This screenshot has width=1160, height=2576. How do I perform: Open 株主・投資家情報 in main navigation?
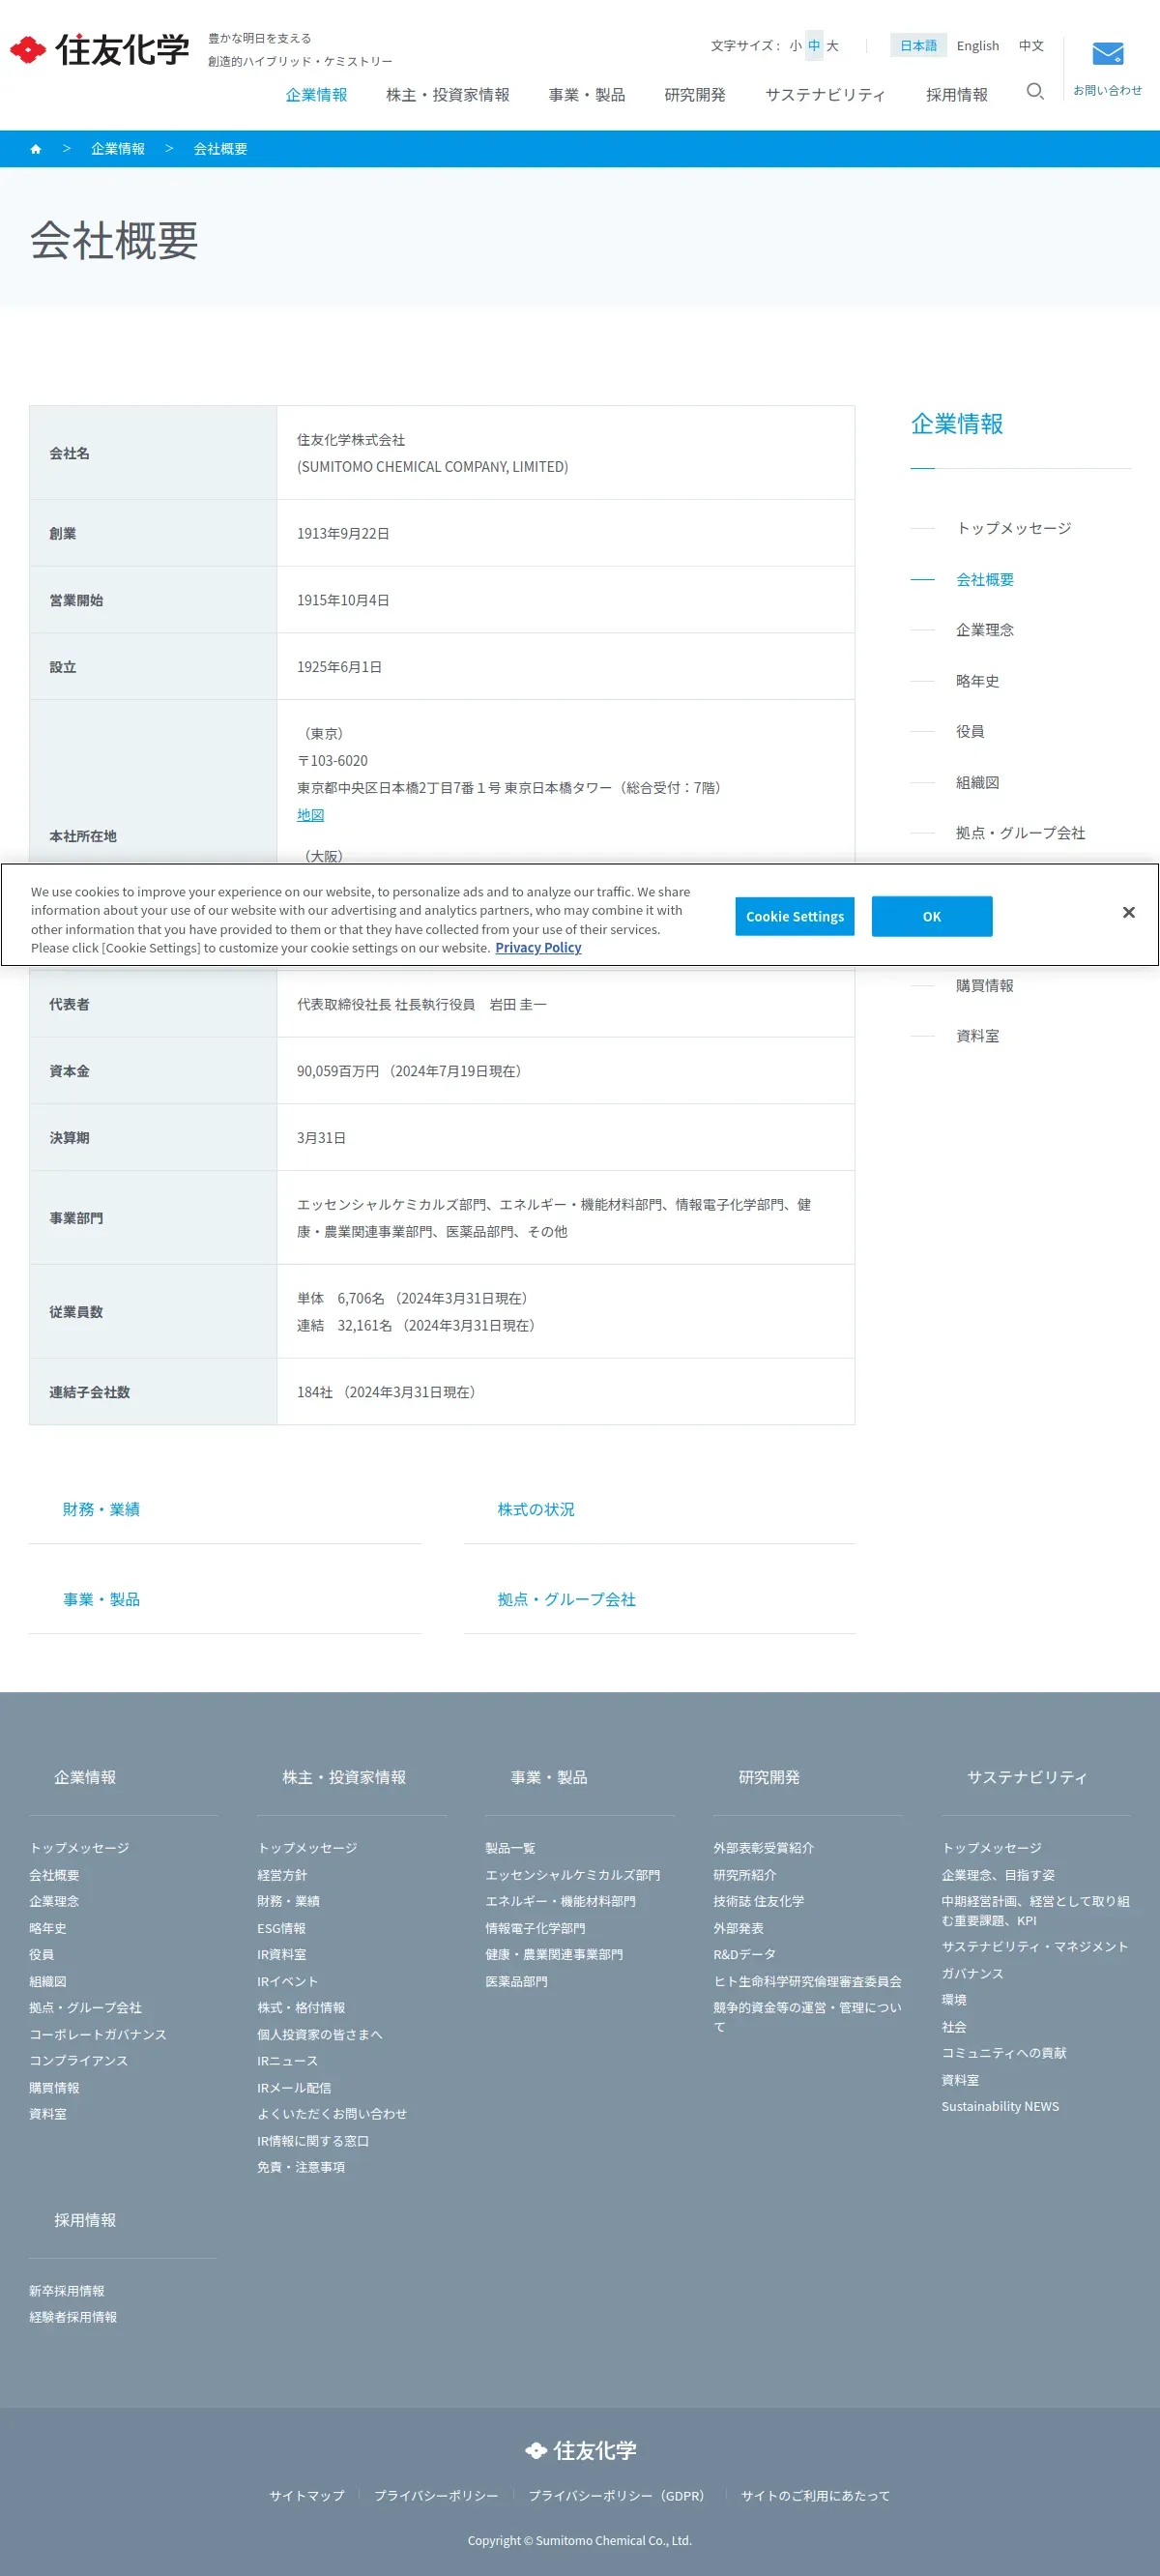click(447, 95)
